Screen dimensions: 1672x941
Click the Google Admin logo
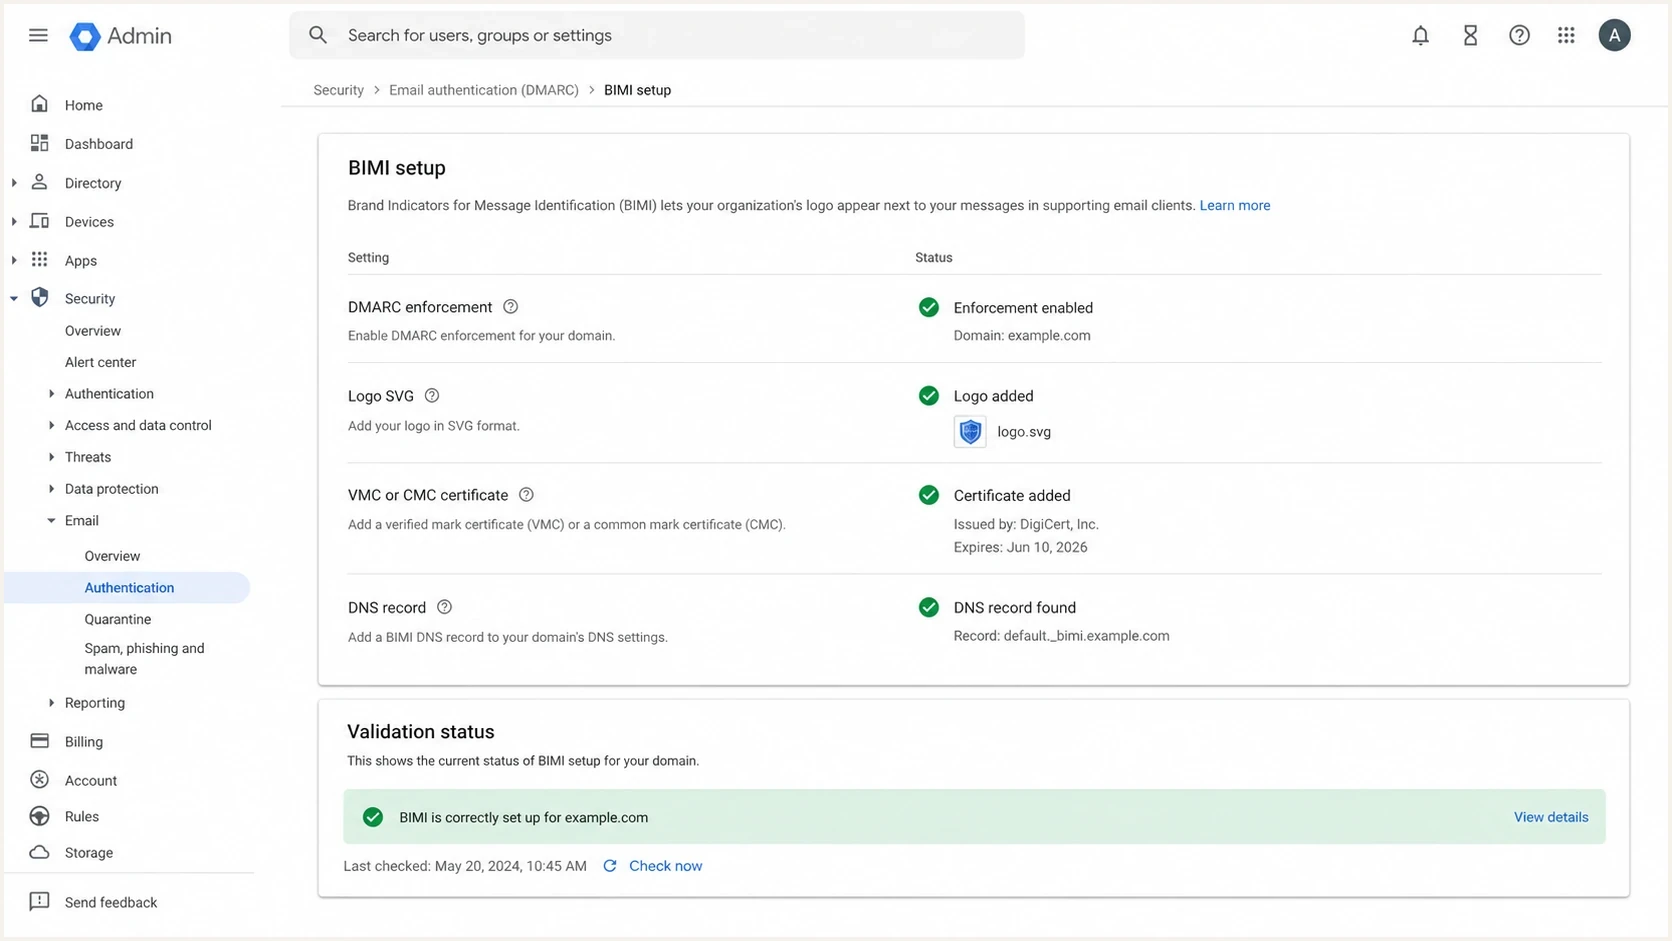pyautogui.click(x=120, y=36)
